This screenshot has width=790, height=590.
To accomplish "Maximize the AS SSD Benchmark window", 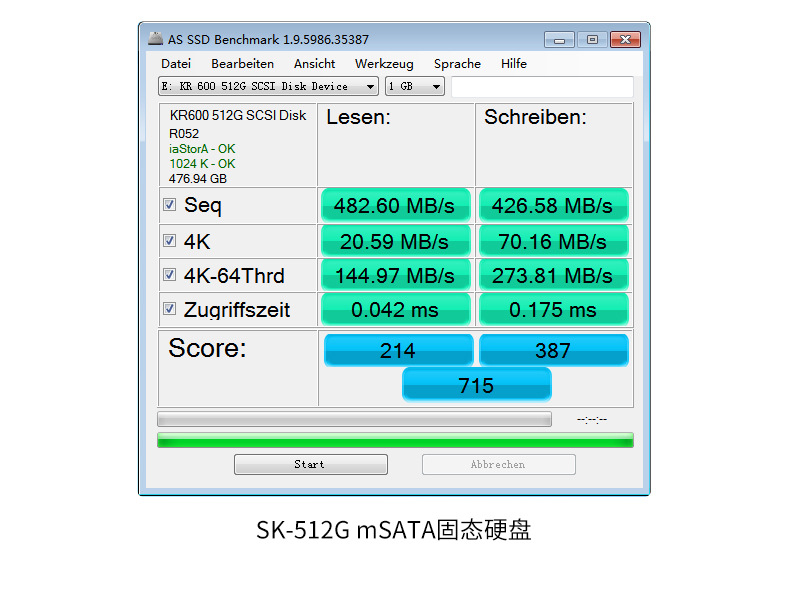I will (x=592, y=40).
